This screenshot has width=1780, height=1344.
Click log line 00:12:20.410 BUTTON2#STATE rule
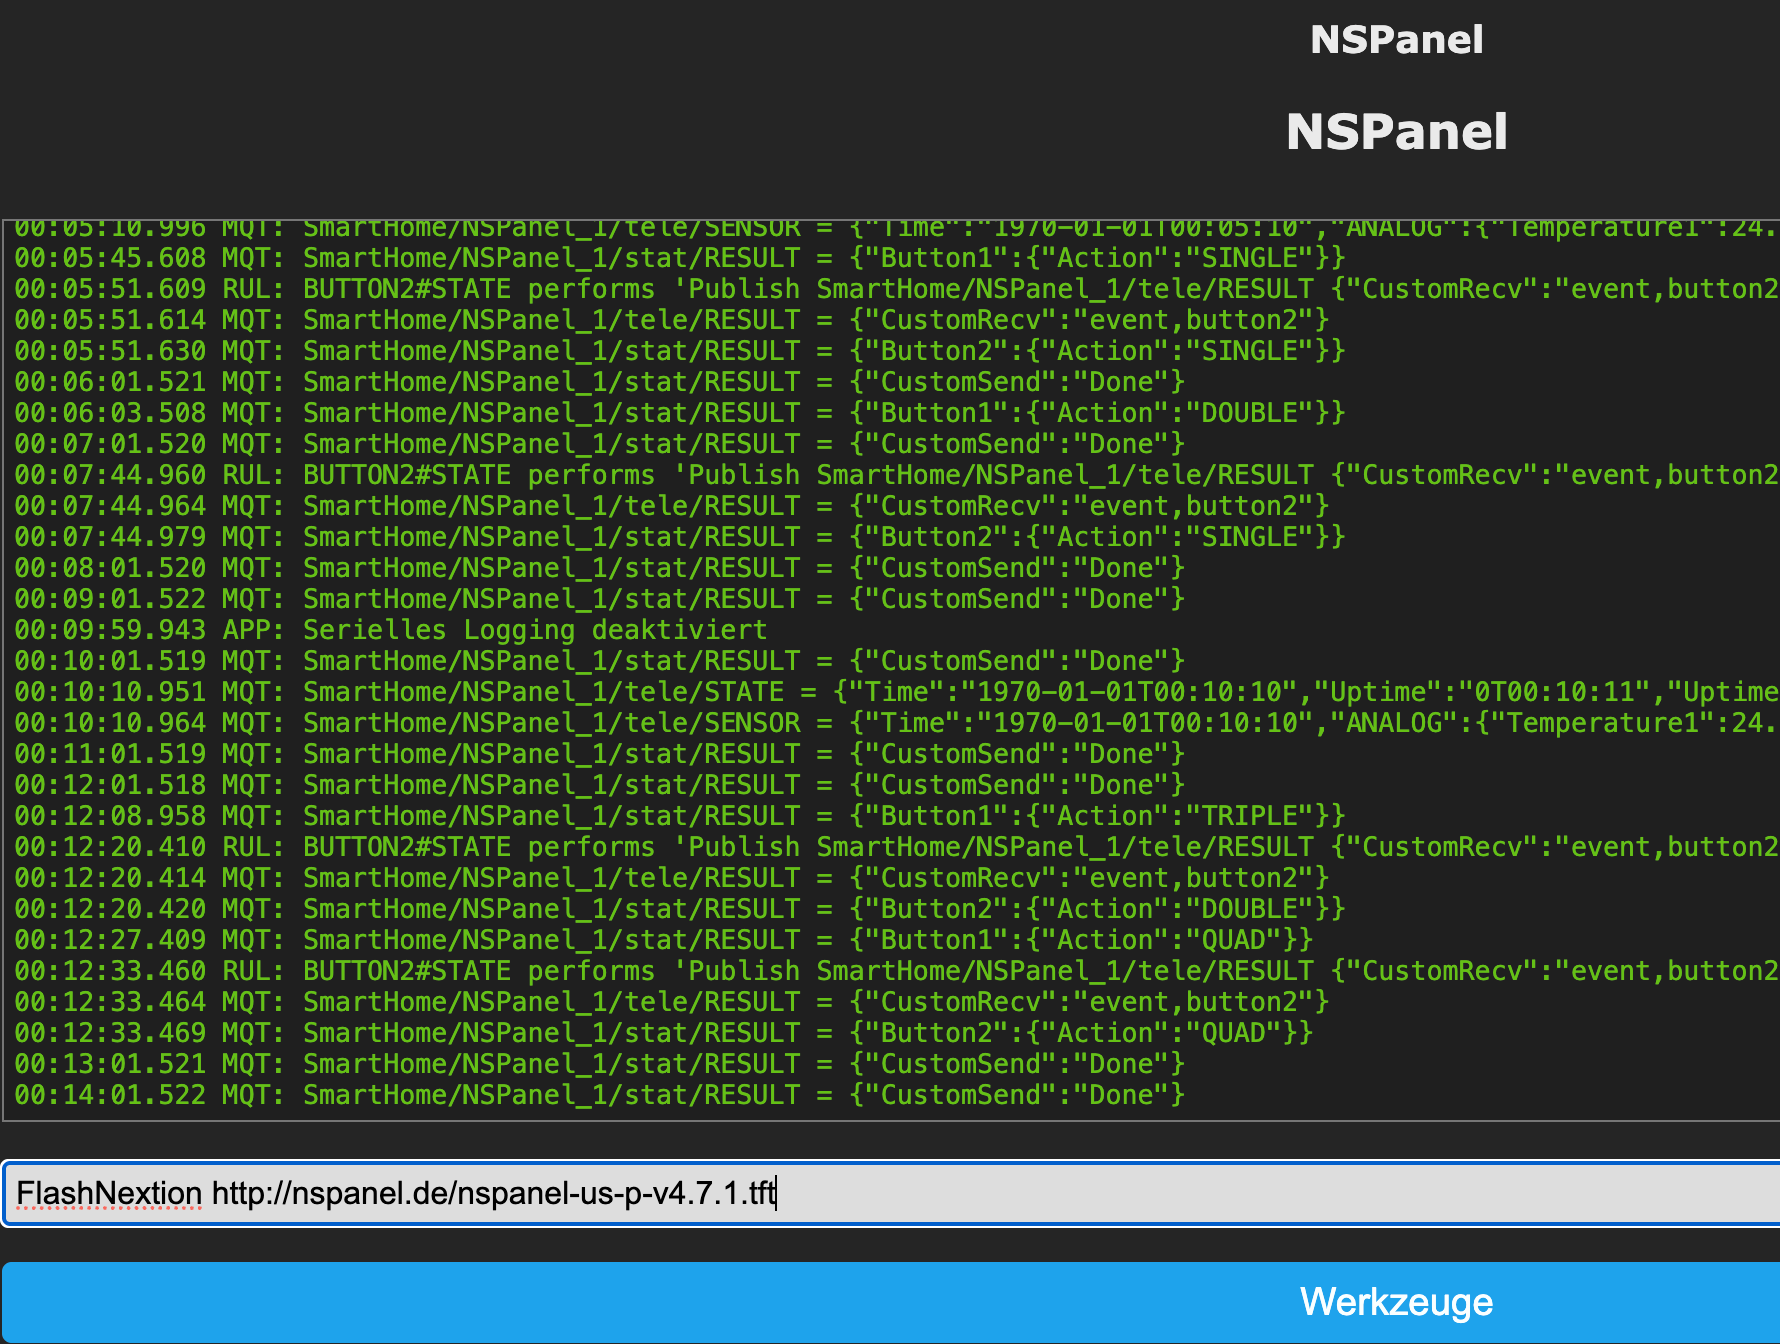896,847
